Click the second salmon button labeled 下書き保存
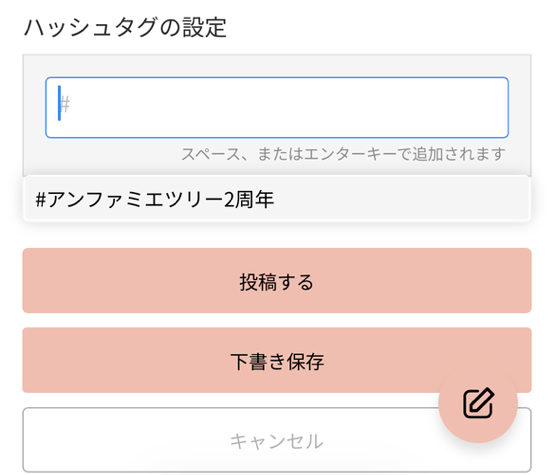Screen dimensions: 555x475 pos(277,360)
